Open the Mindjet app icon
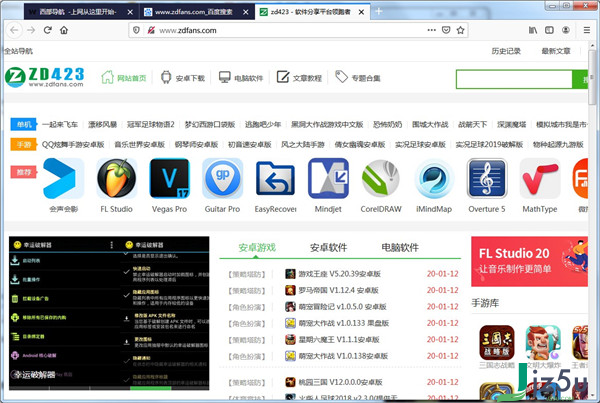The height and width of the screenshot is (403, 600). coord(328,178)
